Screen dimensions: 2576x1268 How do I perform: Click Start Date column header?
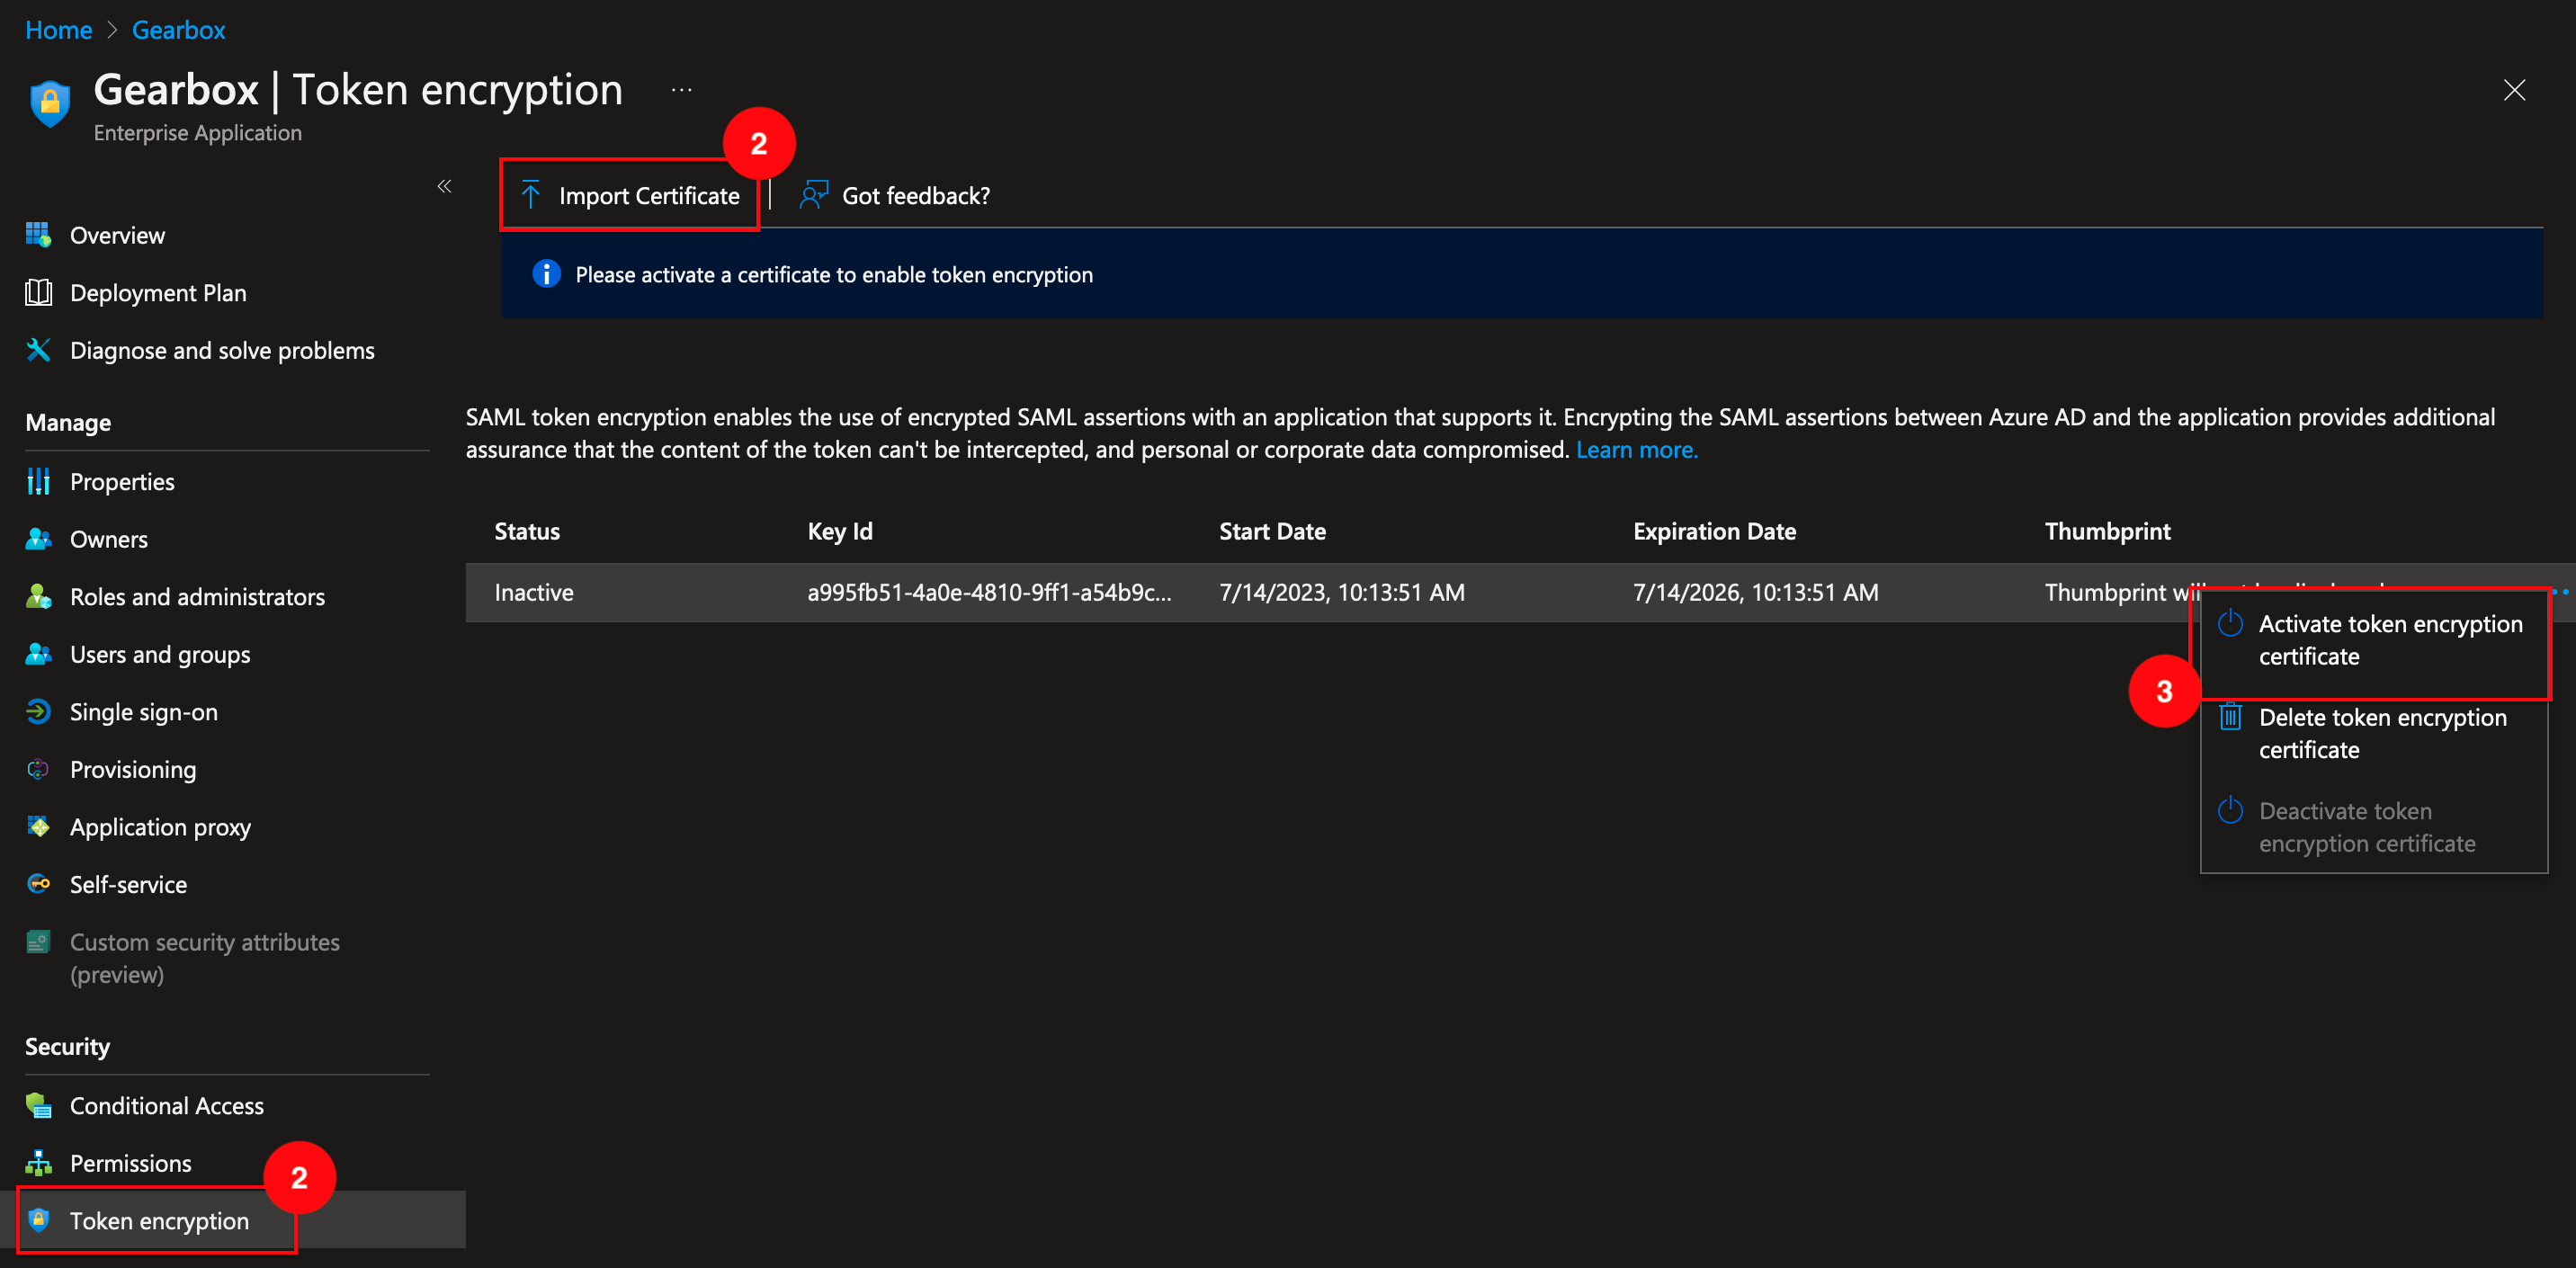[x=1272, y=531]
